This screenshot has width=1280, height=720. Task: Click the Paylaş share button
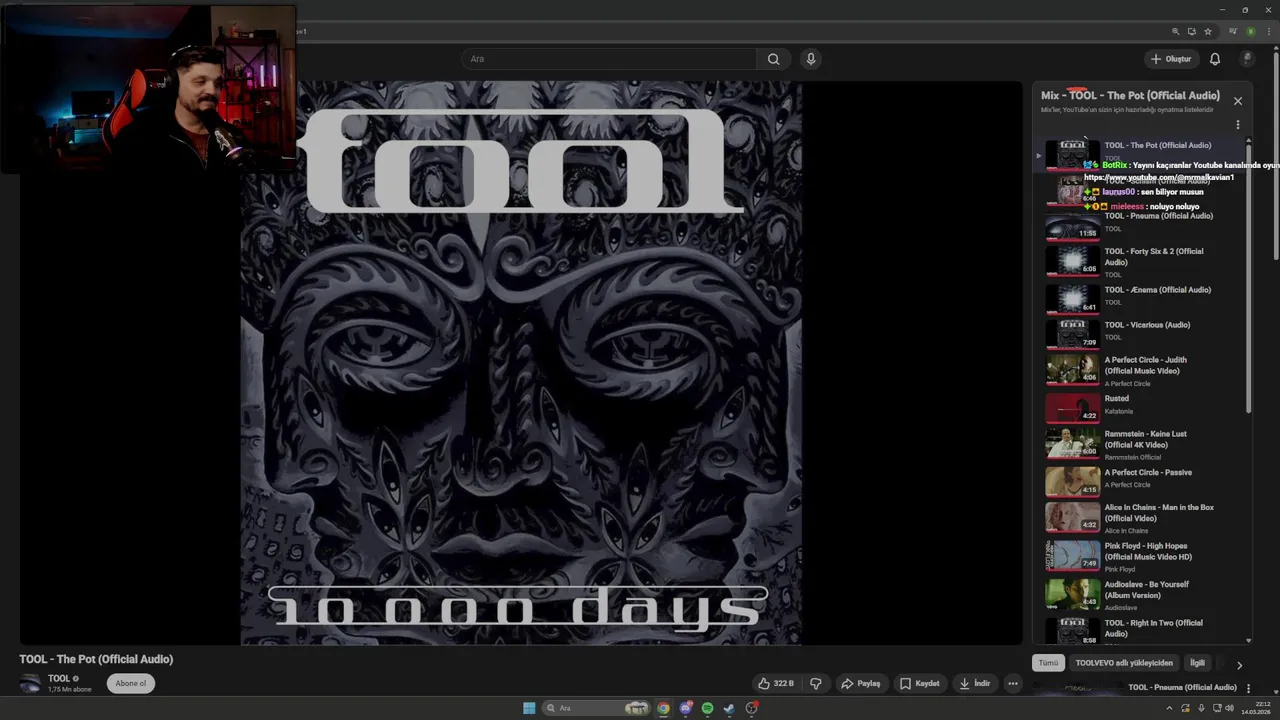[x=861, y=684]
